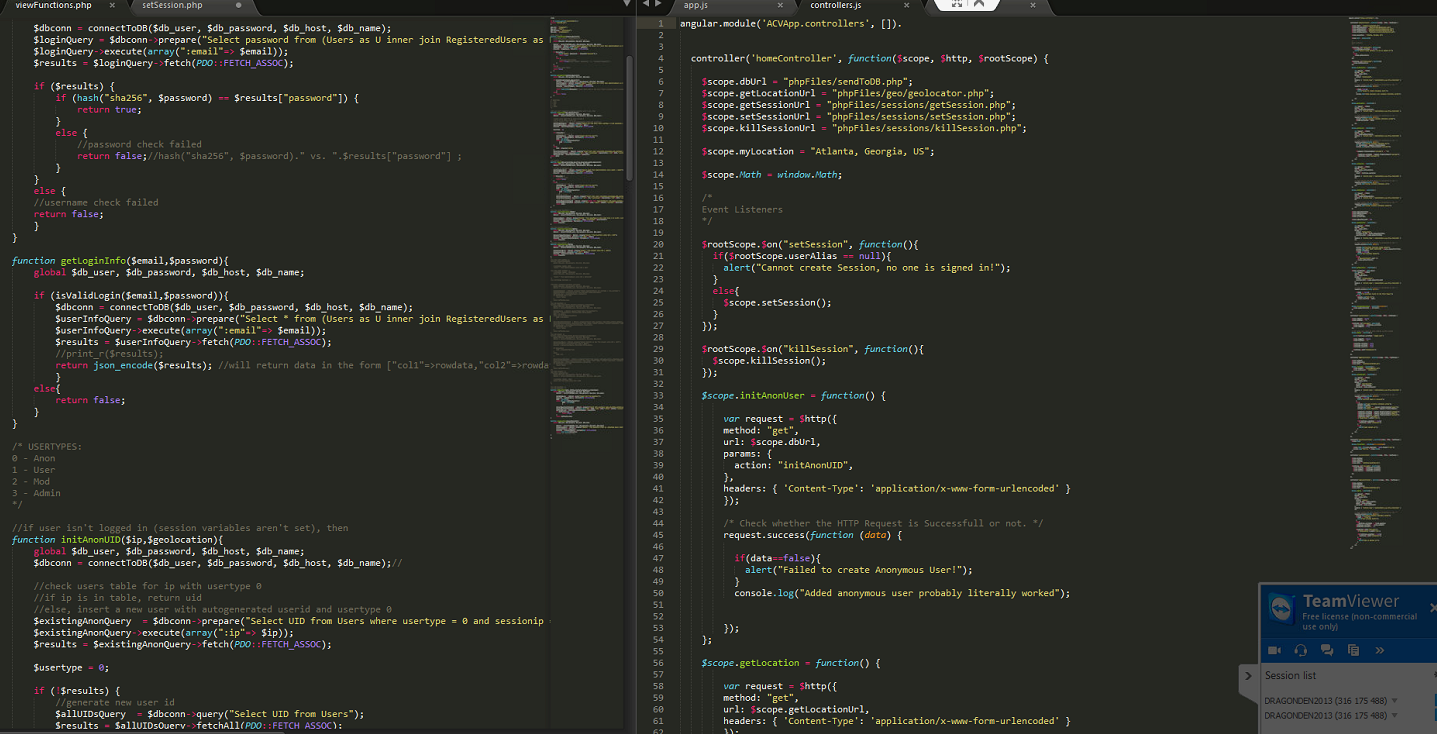This screenshot has width=1437, height=734.
Task: Click the "3 - Admin" comment line
Action: 36,492
